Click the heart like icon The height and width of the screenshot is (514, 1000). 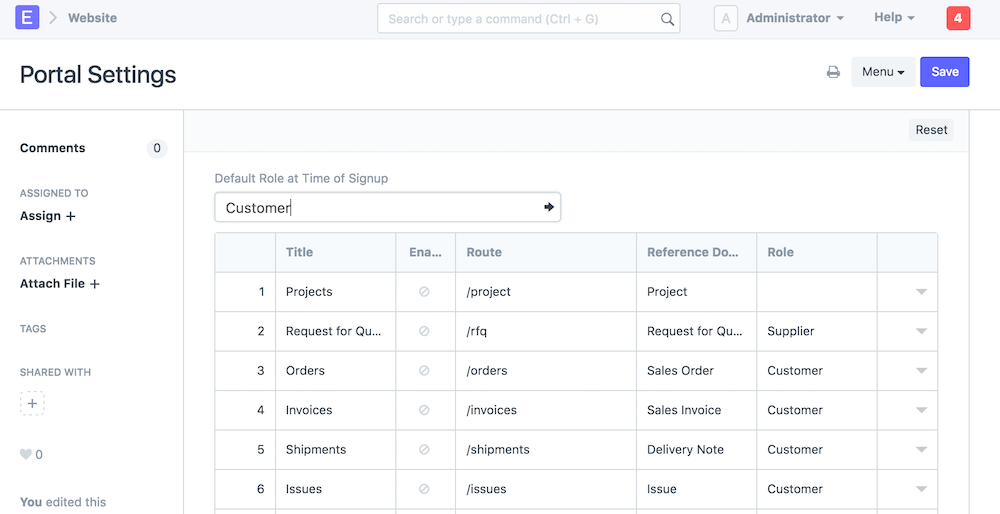coord(26,454)
